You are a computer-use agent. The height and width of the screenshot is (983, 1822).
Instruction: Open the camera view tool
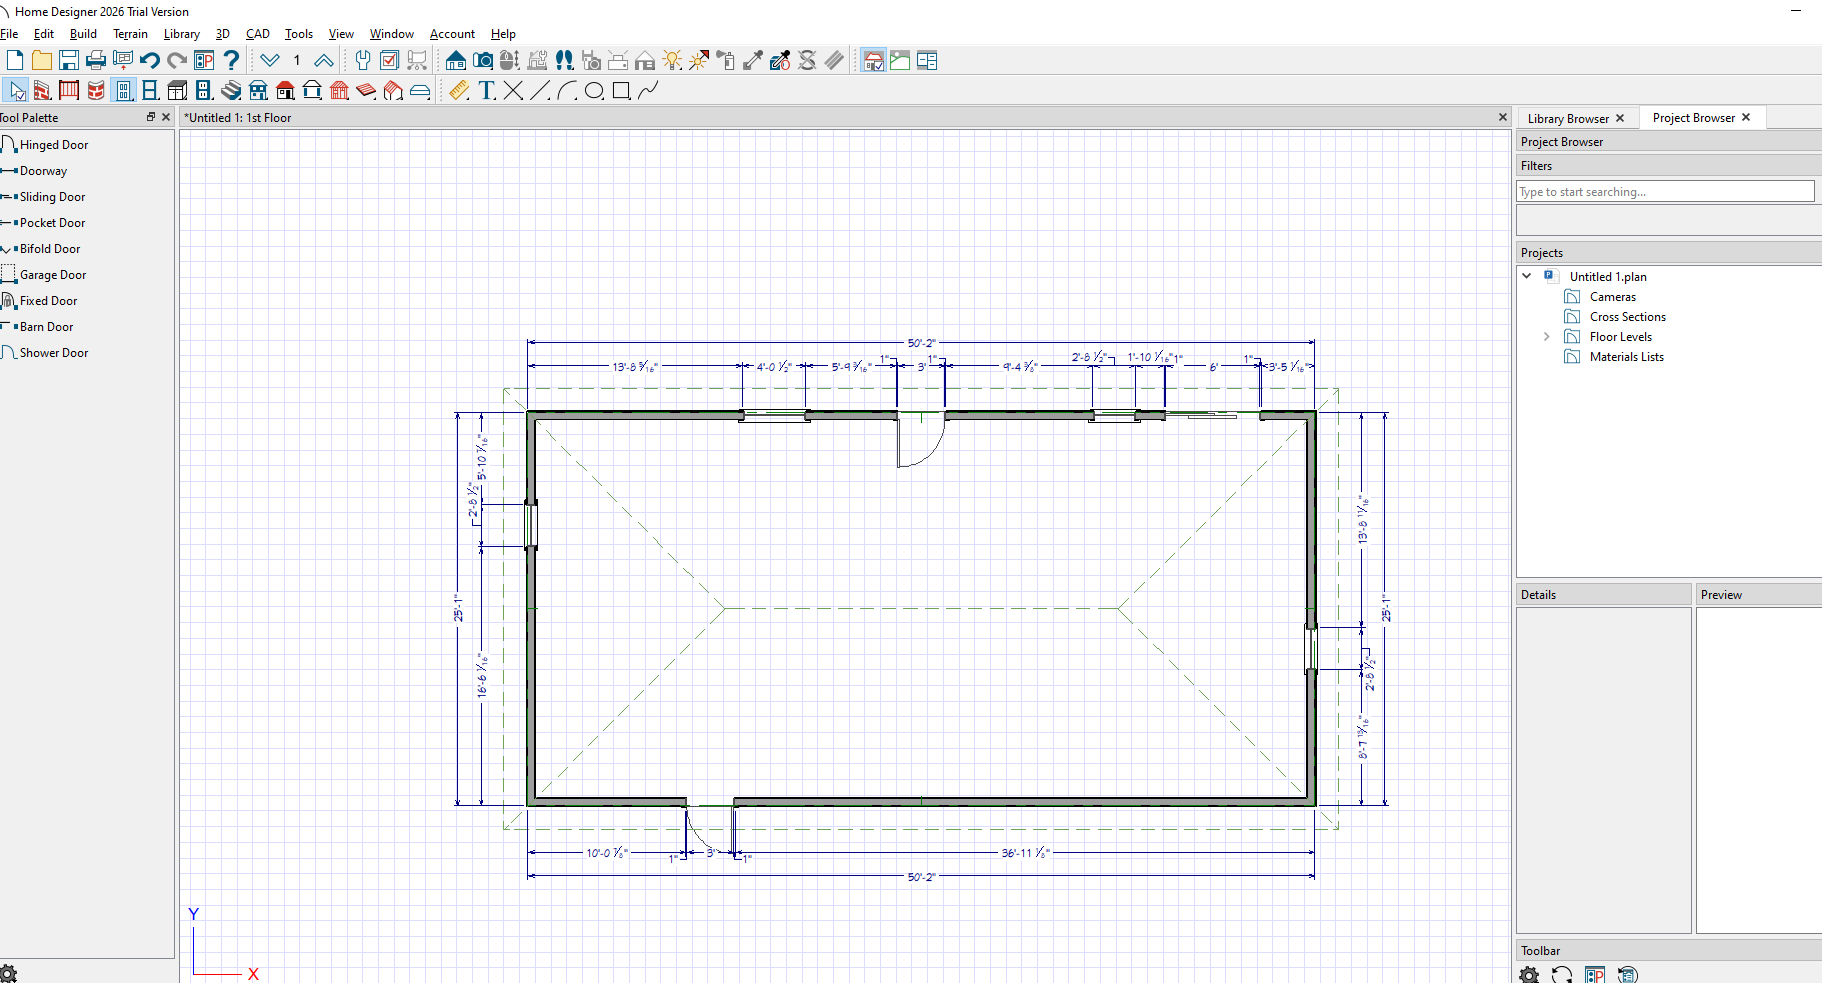tap(483, 61)
